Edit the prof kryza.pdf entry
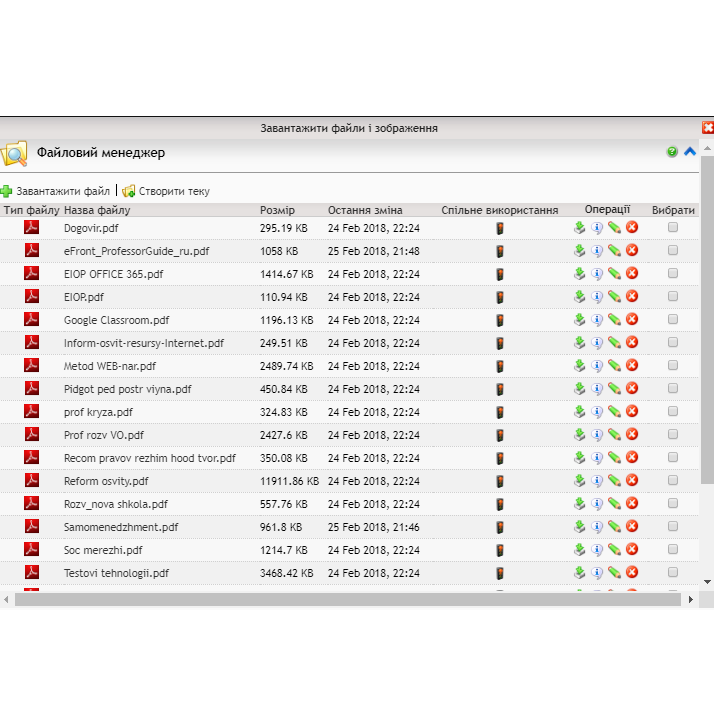The image size is (716, 716). coord(614,411)
